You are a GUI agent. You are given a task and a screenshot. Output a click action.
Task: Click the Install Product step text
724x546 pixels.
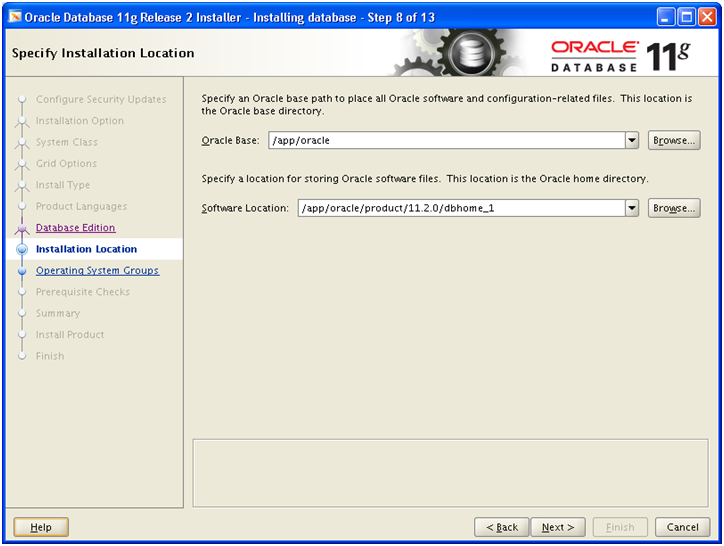click(x=70, y=334)
